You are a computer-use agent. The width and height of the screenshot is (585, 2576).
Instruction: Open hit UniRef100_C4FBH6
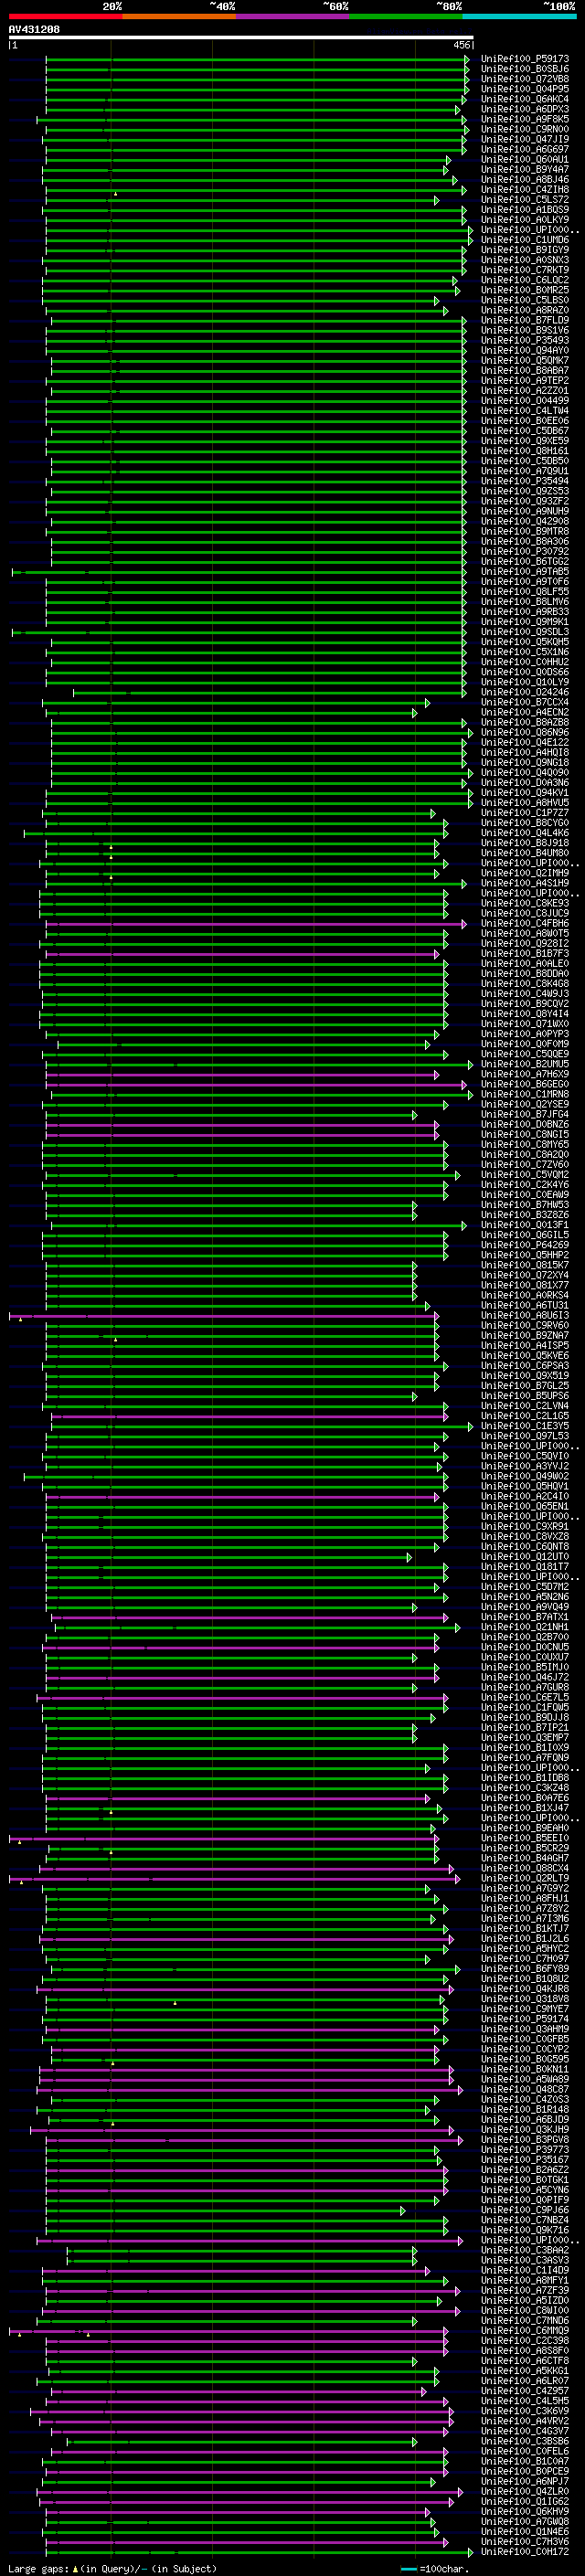coord(525,923)
